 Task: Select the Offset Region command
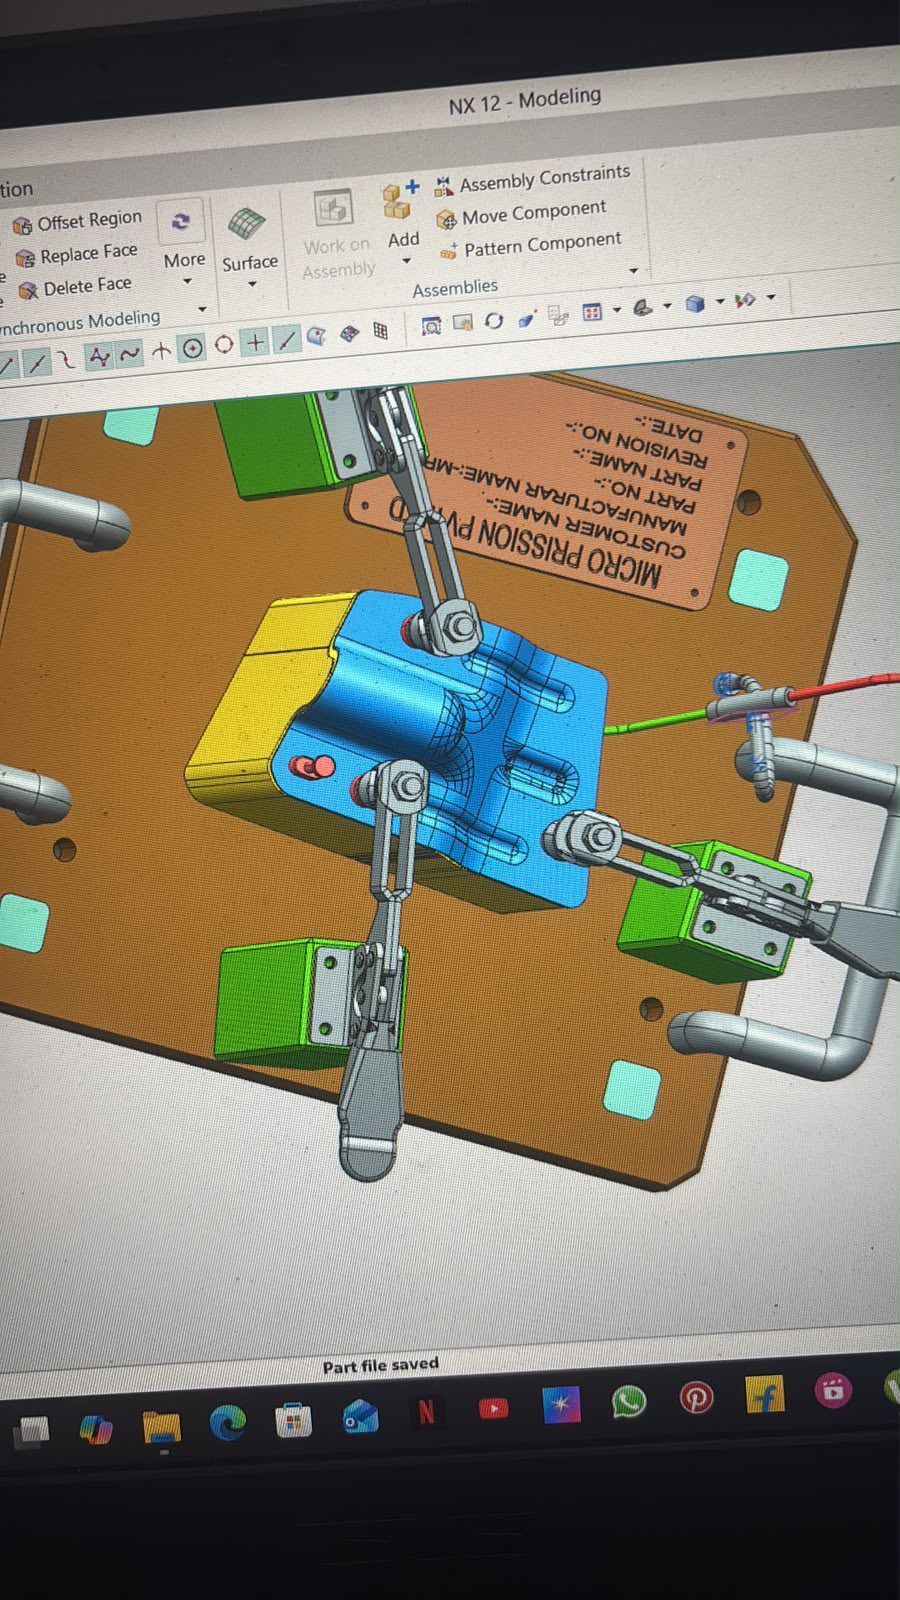click(x=78, y=221)
